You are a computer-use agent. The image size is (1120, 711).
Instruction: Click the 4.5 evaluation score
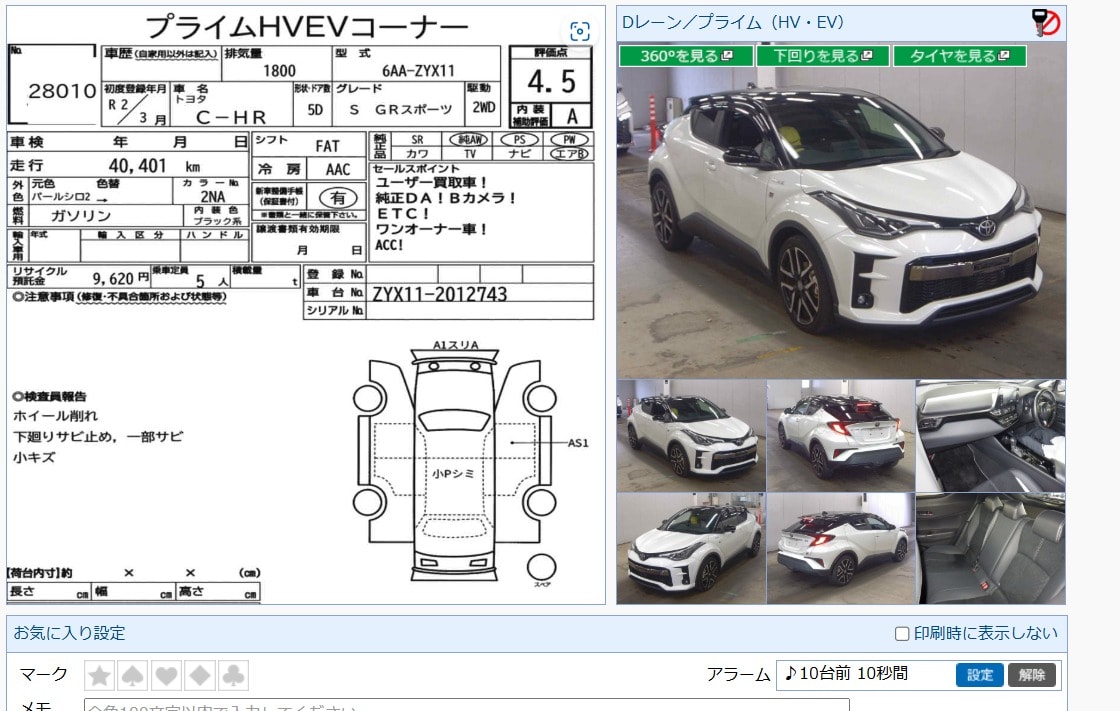click(551, 81)
